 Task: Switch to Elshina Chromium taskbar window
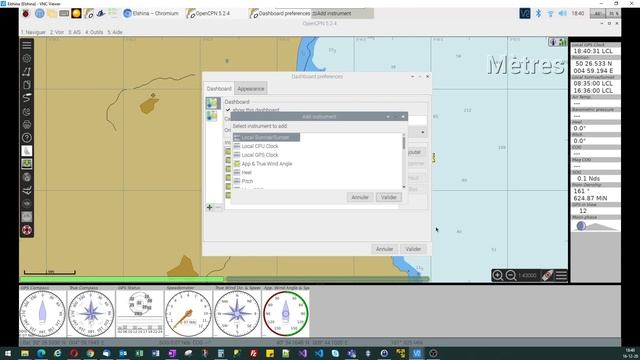(151, 13)
